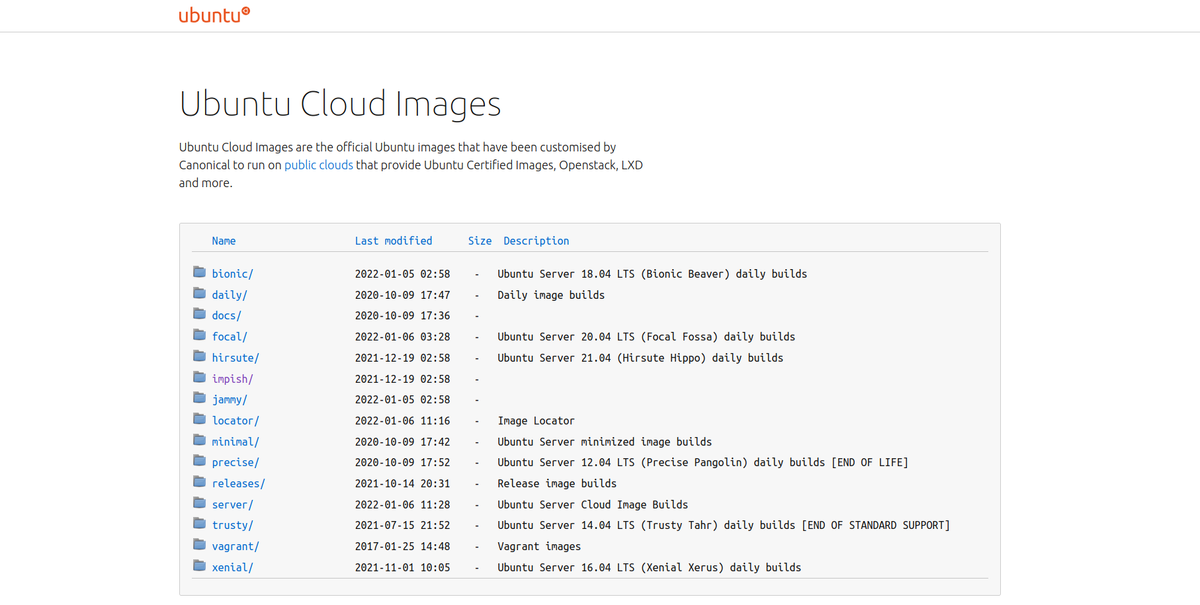Open the visited impish/ link
The width and height of the screenshot is (1200, 605).
pos(232,379)
